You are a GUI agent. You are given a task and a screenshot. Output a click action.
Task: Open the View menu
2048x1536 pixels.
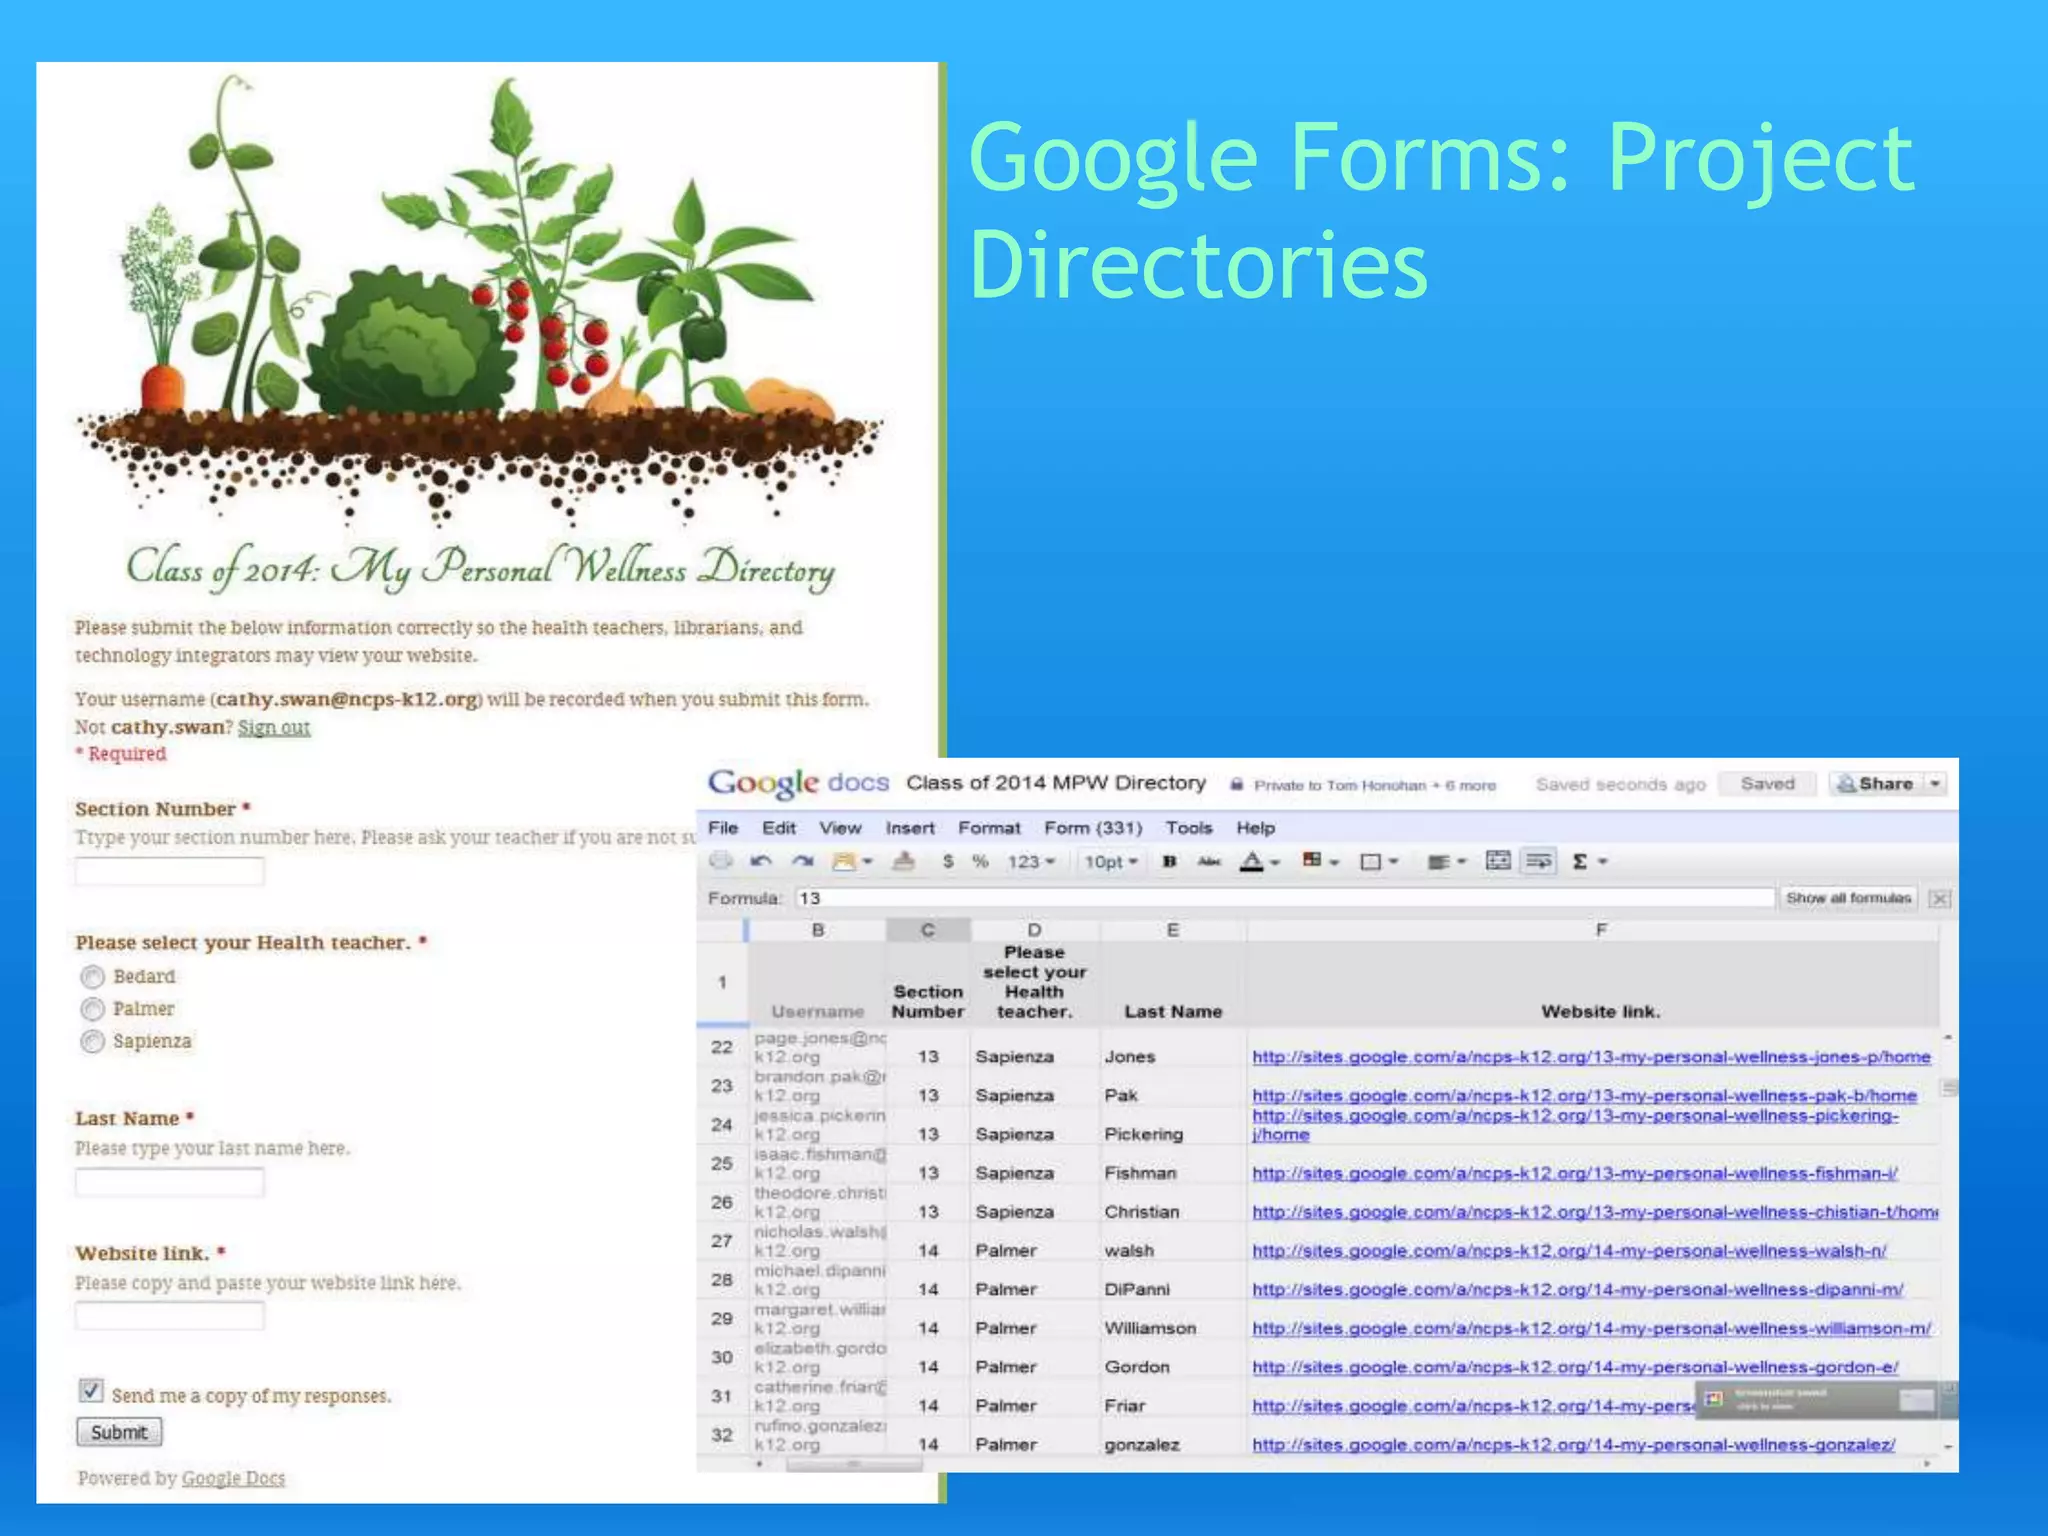(x=840, y=828)
